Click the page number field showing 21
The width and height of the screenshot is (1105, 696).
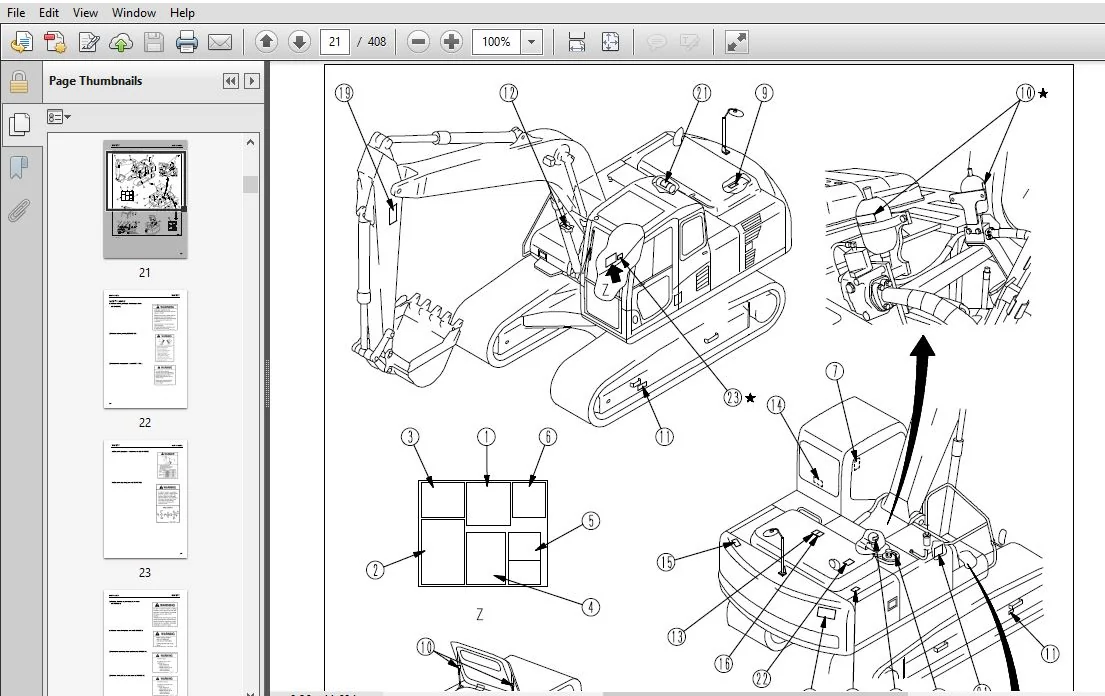click(x=335, y=42)
